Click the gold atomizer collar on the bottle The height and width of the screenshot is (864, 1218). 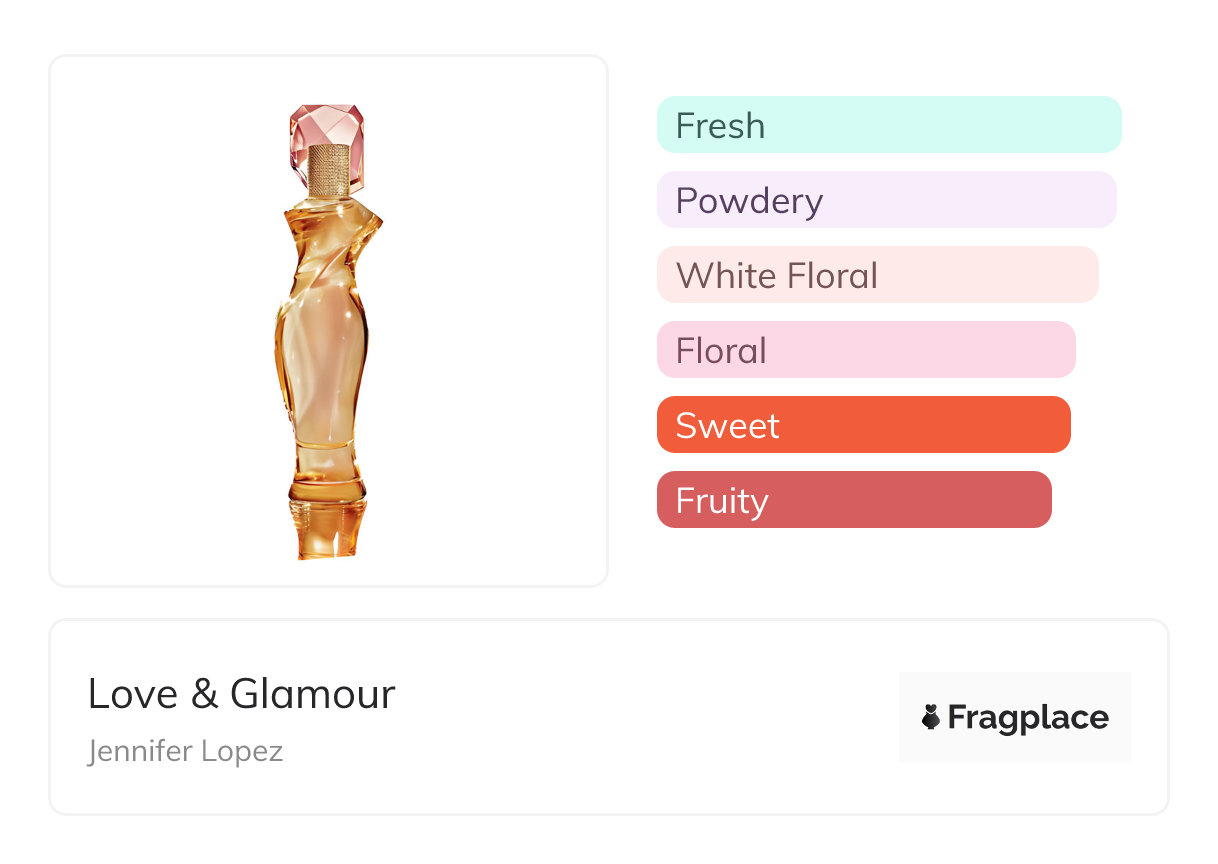[x=329, y=171]
